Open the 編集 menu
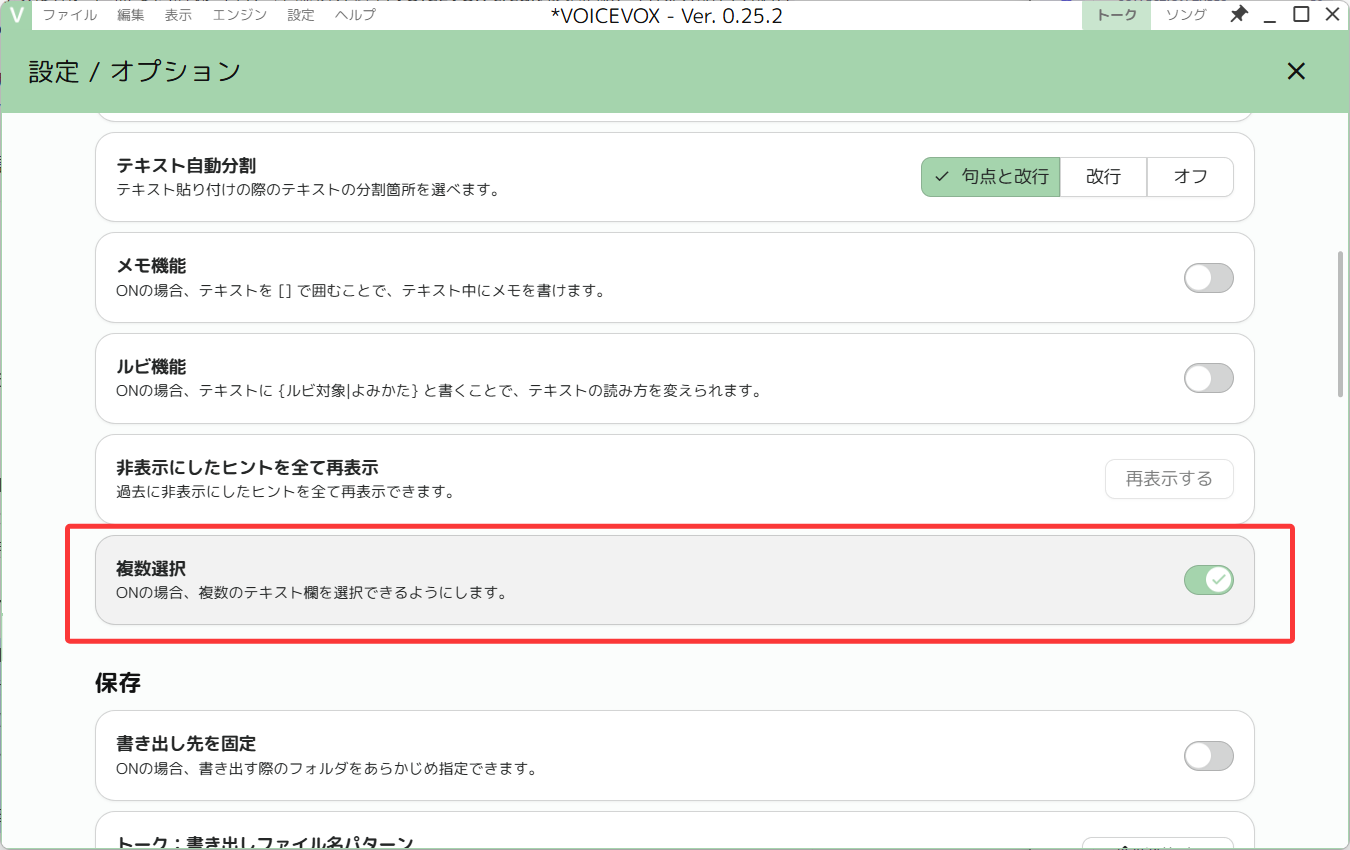 click(130, 15)
